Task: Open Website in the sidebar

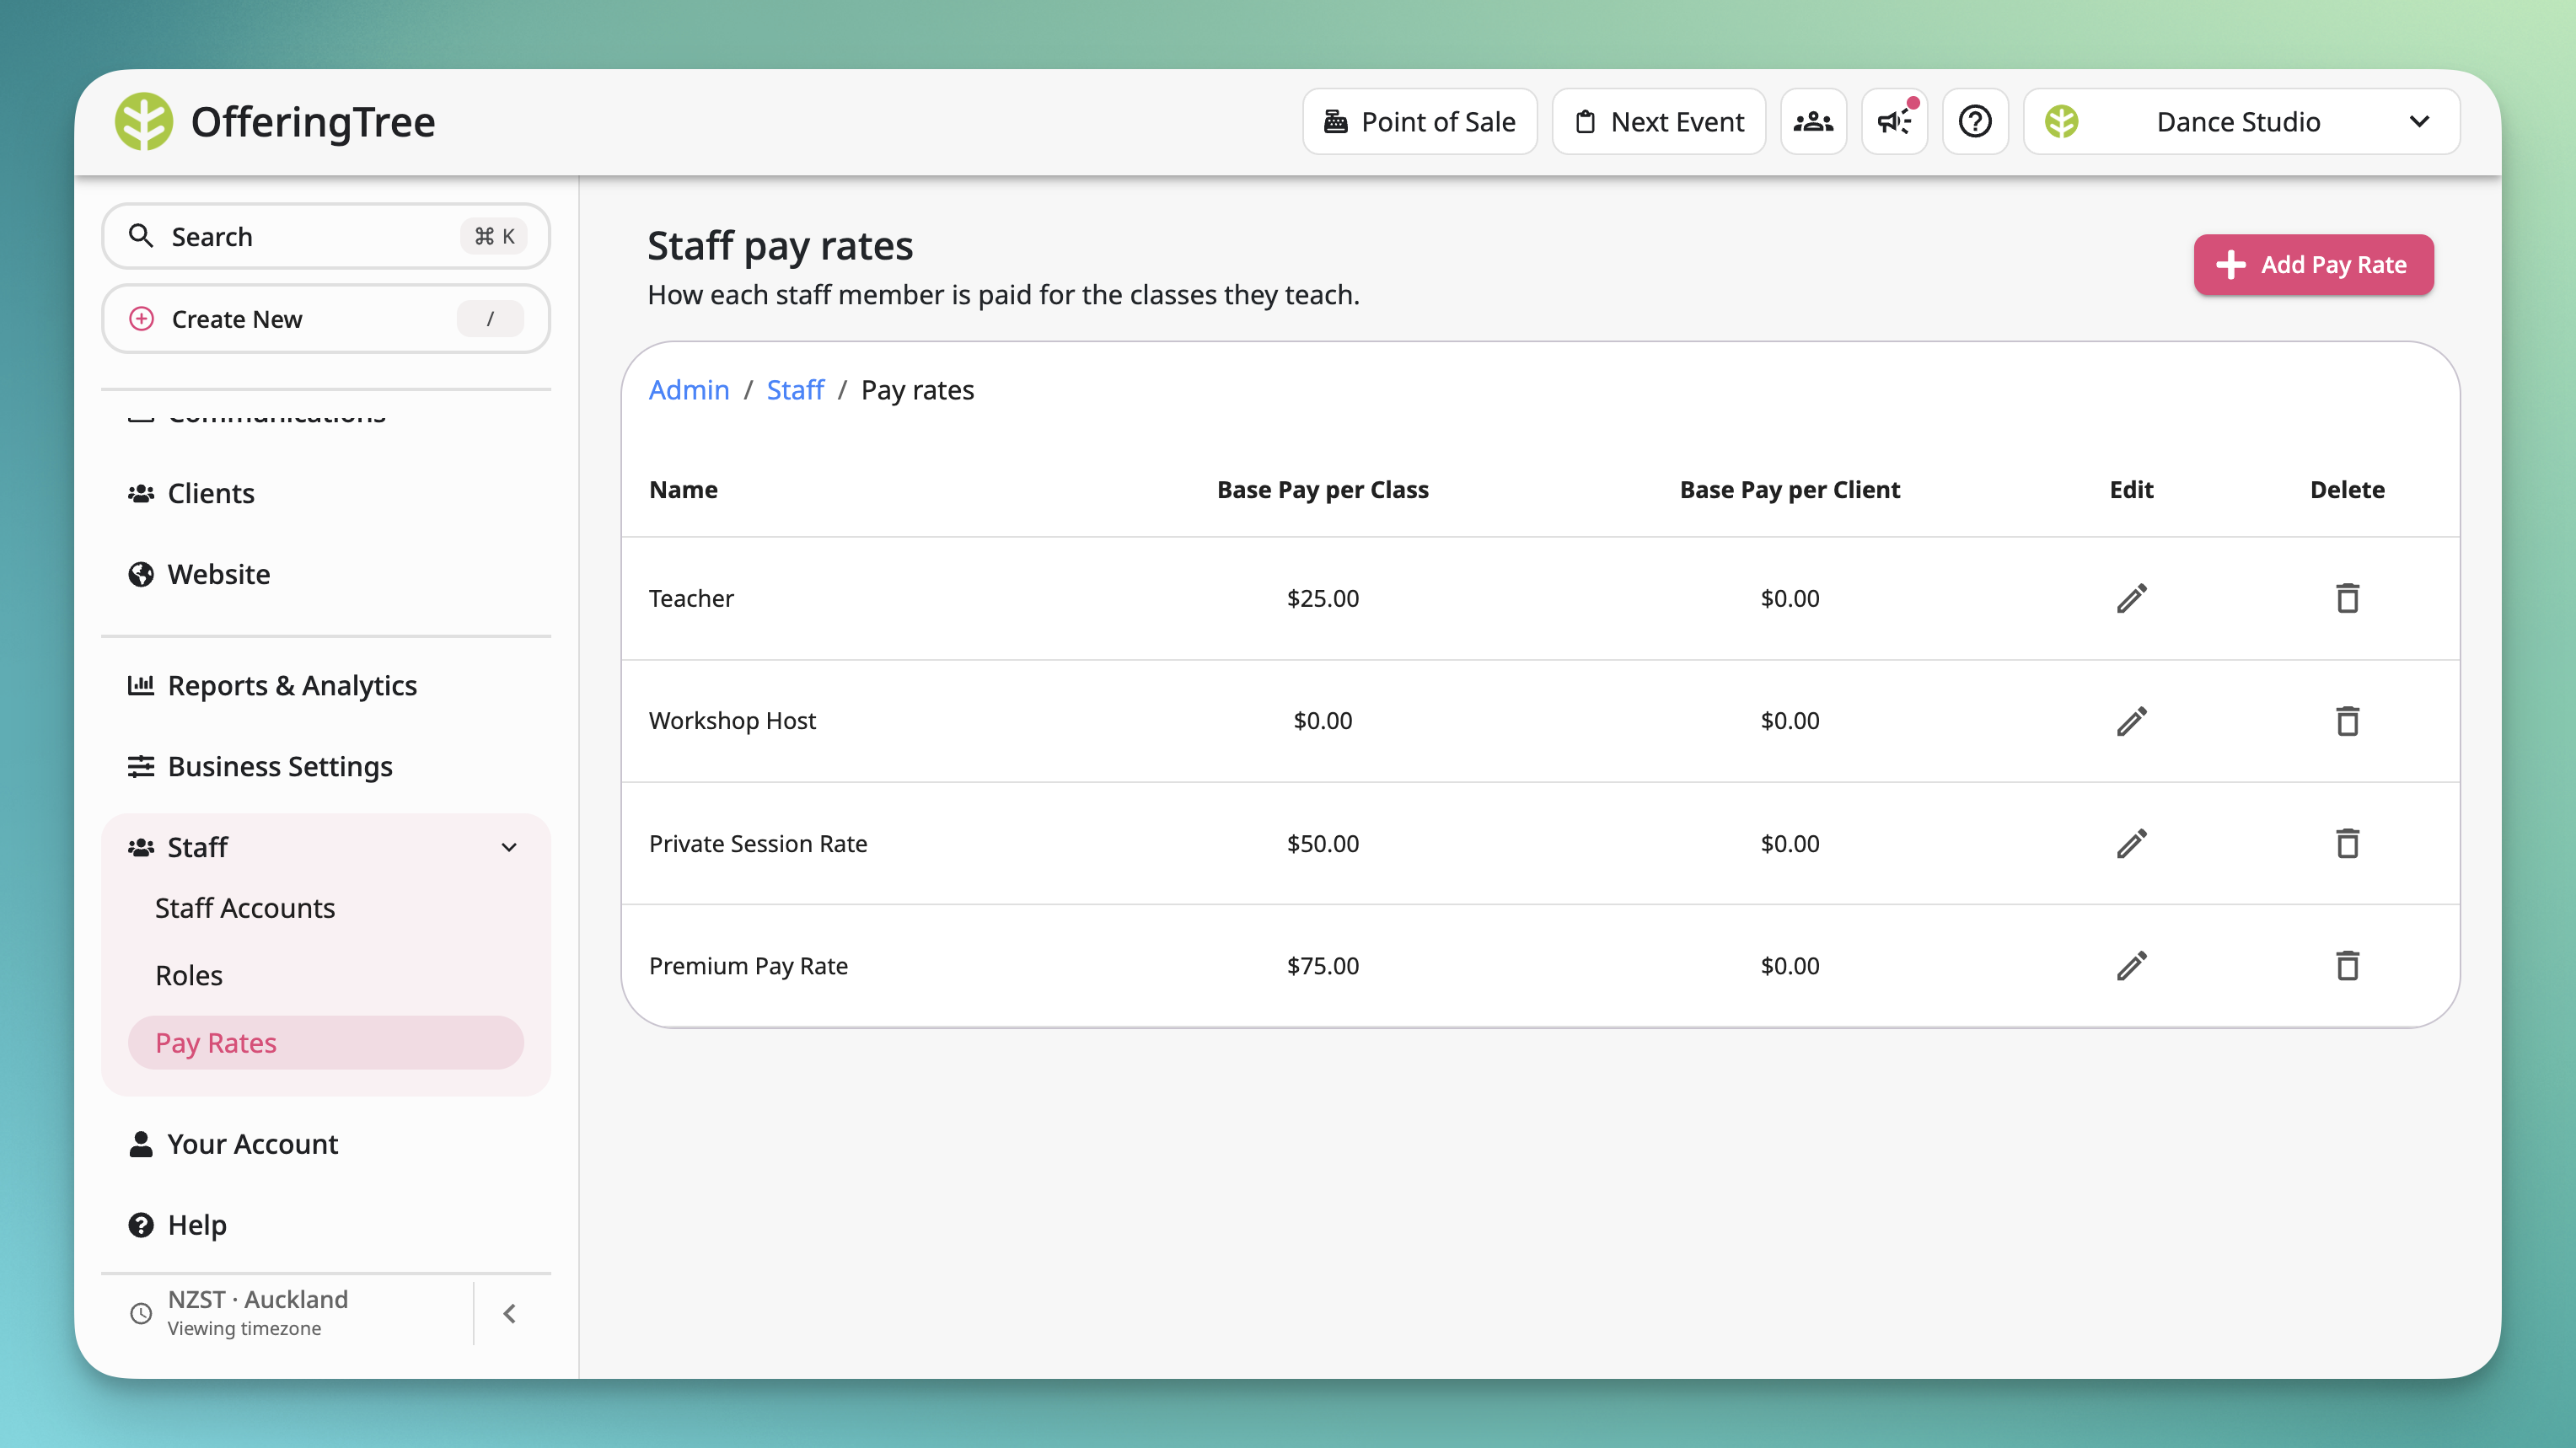Action: point(326,574)
